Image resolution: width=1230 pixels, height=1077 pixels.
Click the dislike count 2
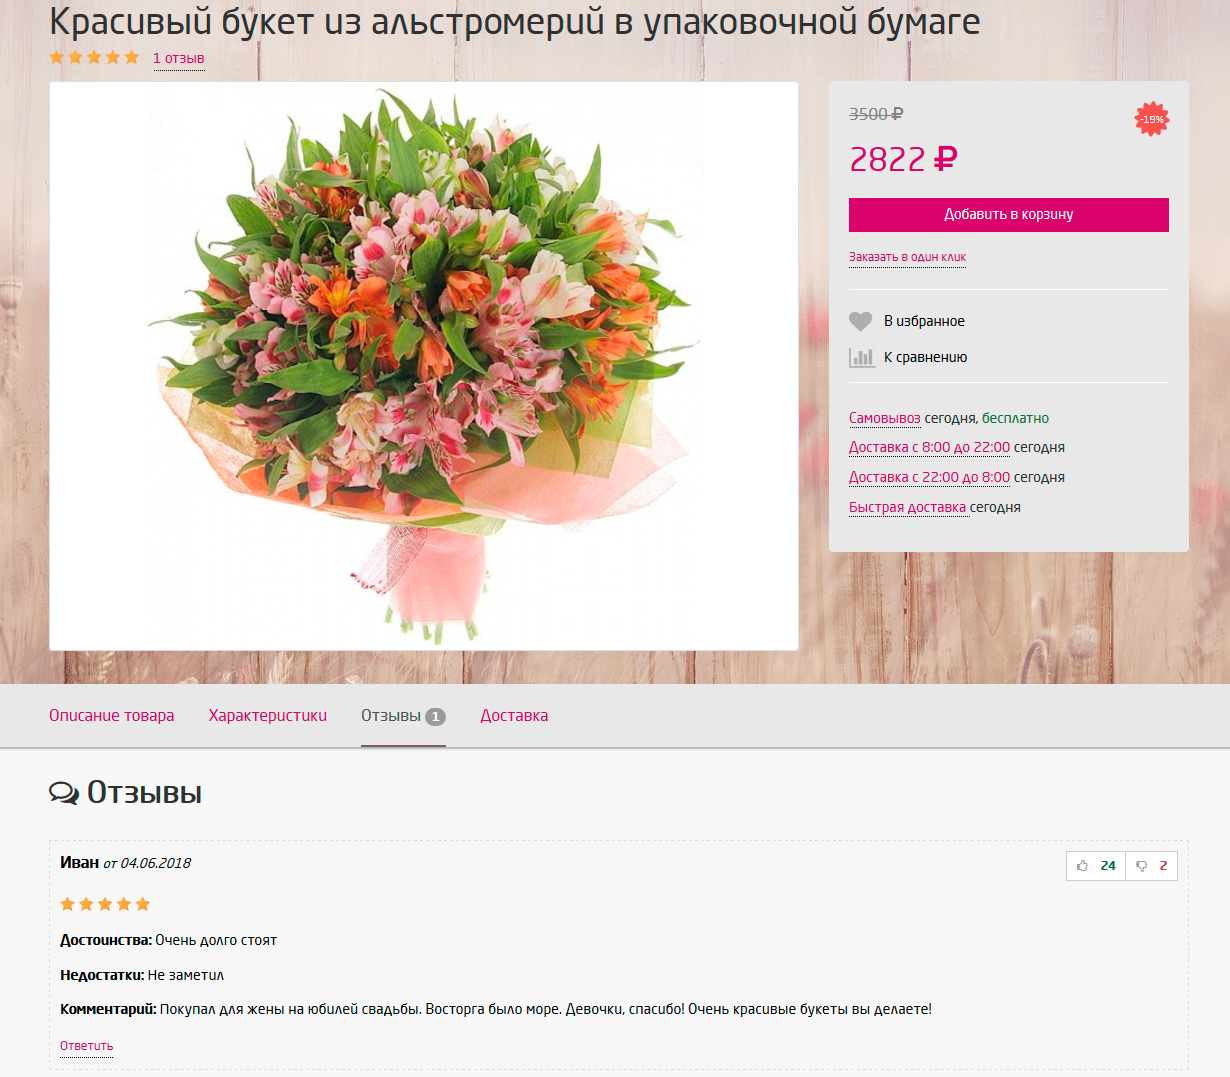pyautogui.click(x=1163, y=866)
